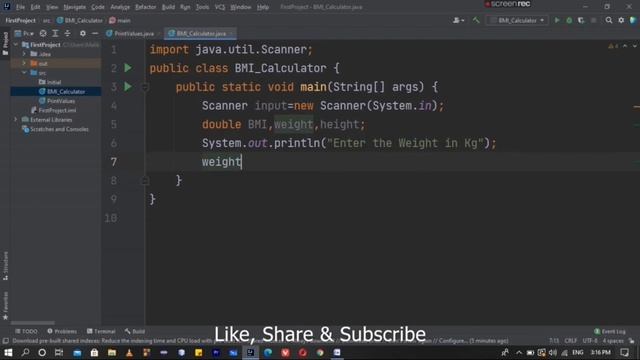Click the Project panel horizontal scrollbar

pyautogui.click(x=33, y=323)
